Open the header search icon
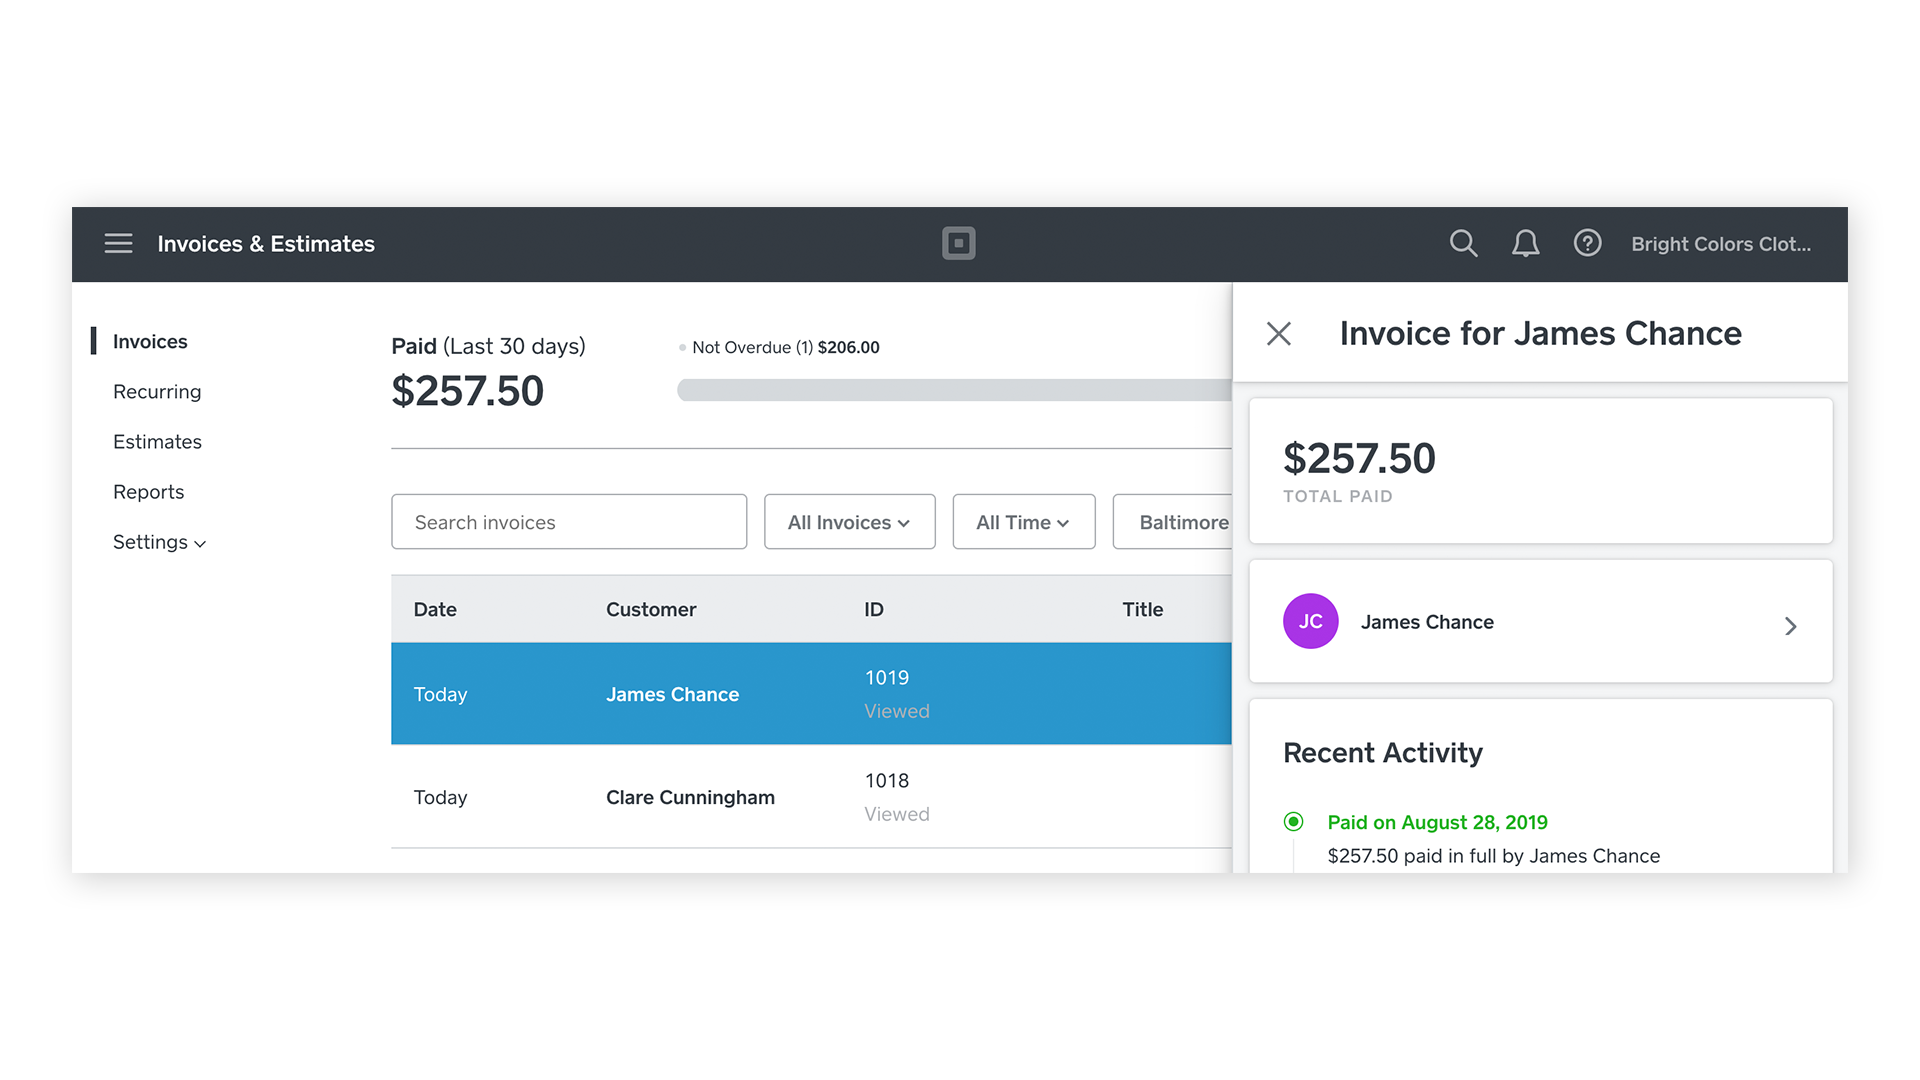Viewport: 1920px width, 1080px height. tap(1463, 243)
